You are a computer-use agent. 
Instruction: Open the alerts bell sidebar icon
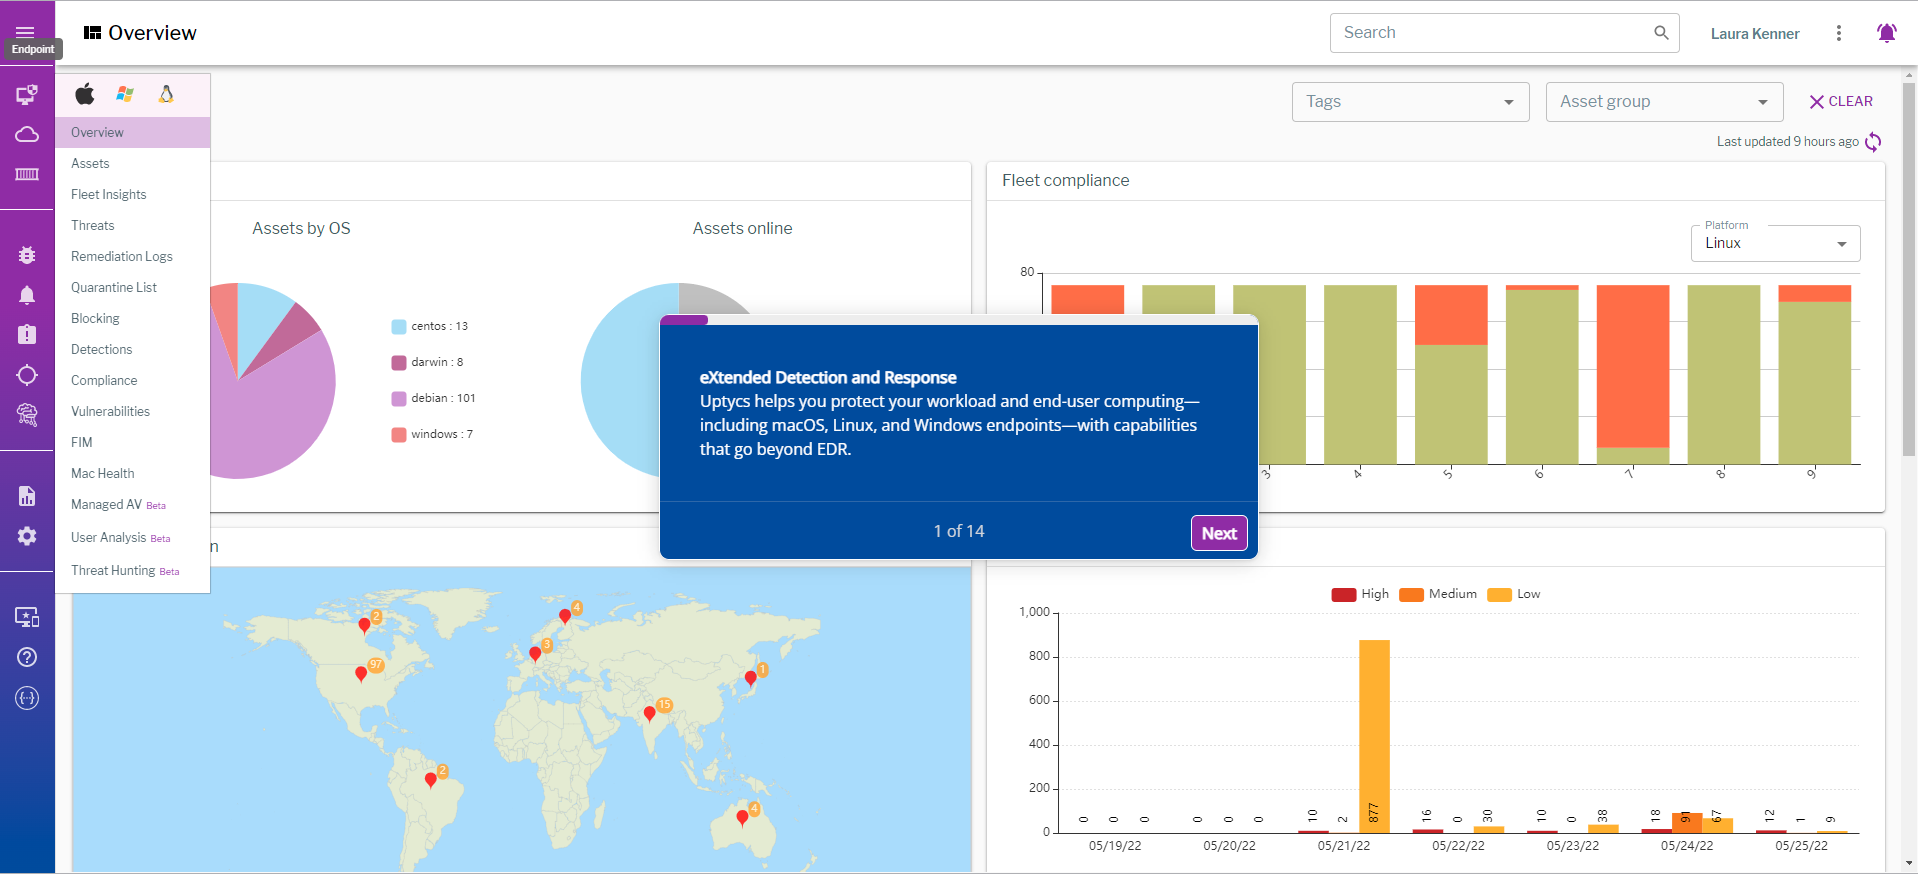pyautogui.click(x=27, y=295)
